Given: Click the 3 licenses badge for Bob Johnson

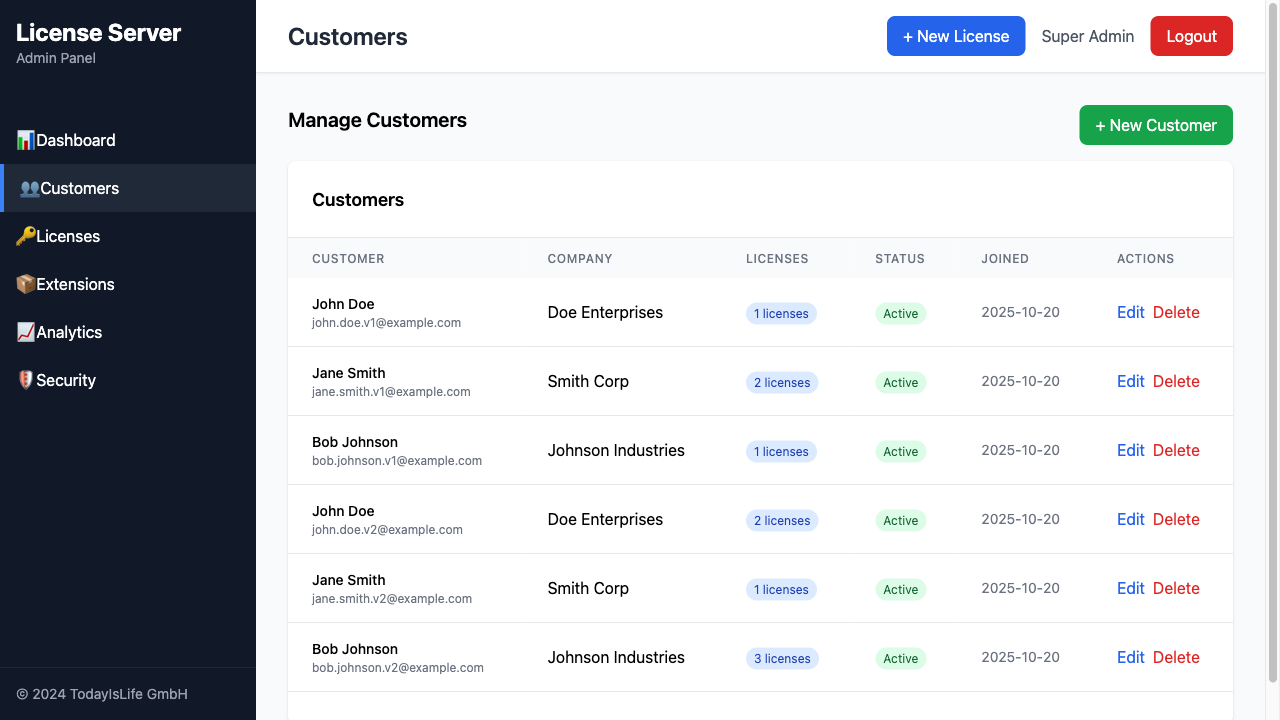Looking at the screenshot, I should (781, 658).
